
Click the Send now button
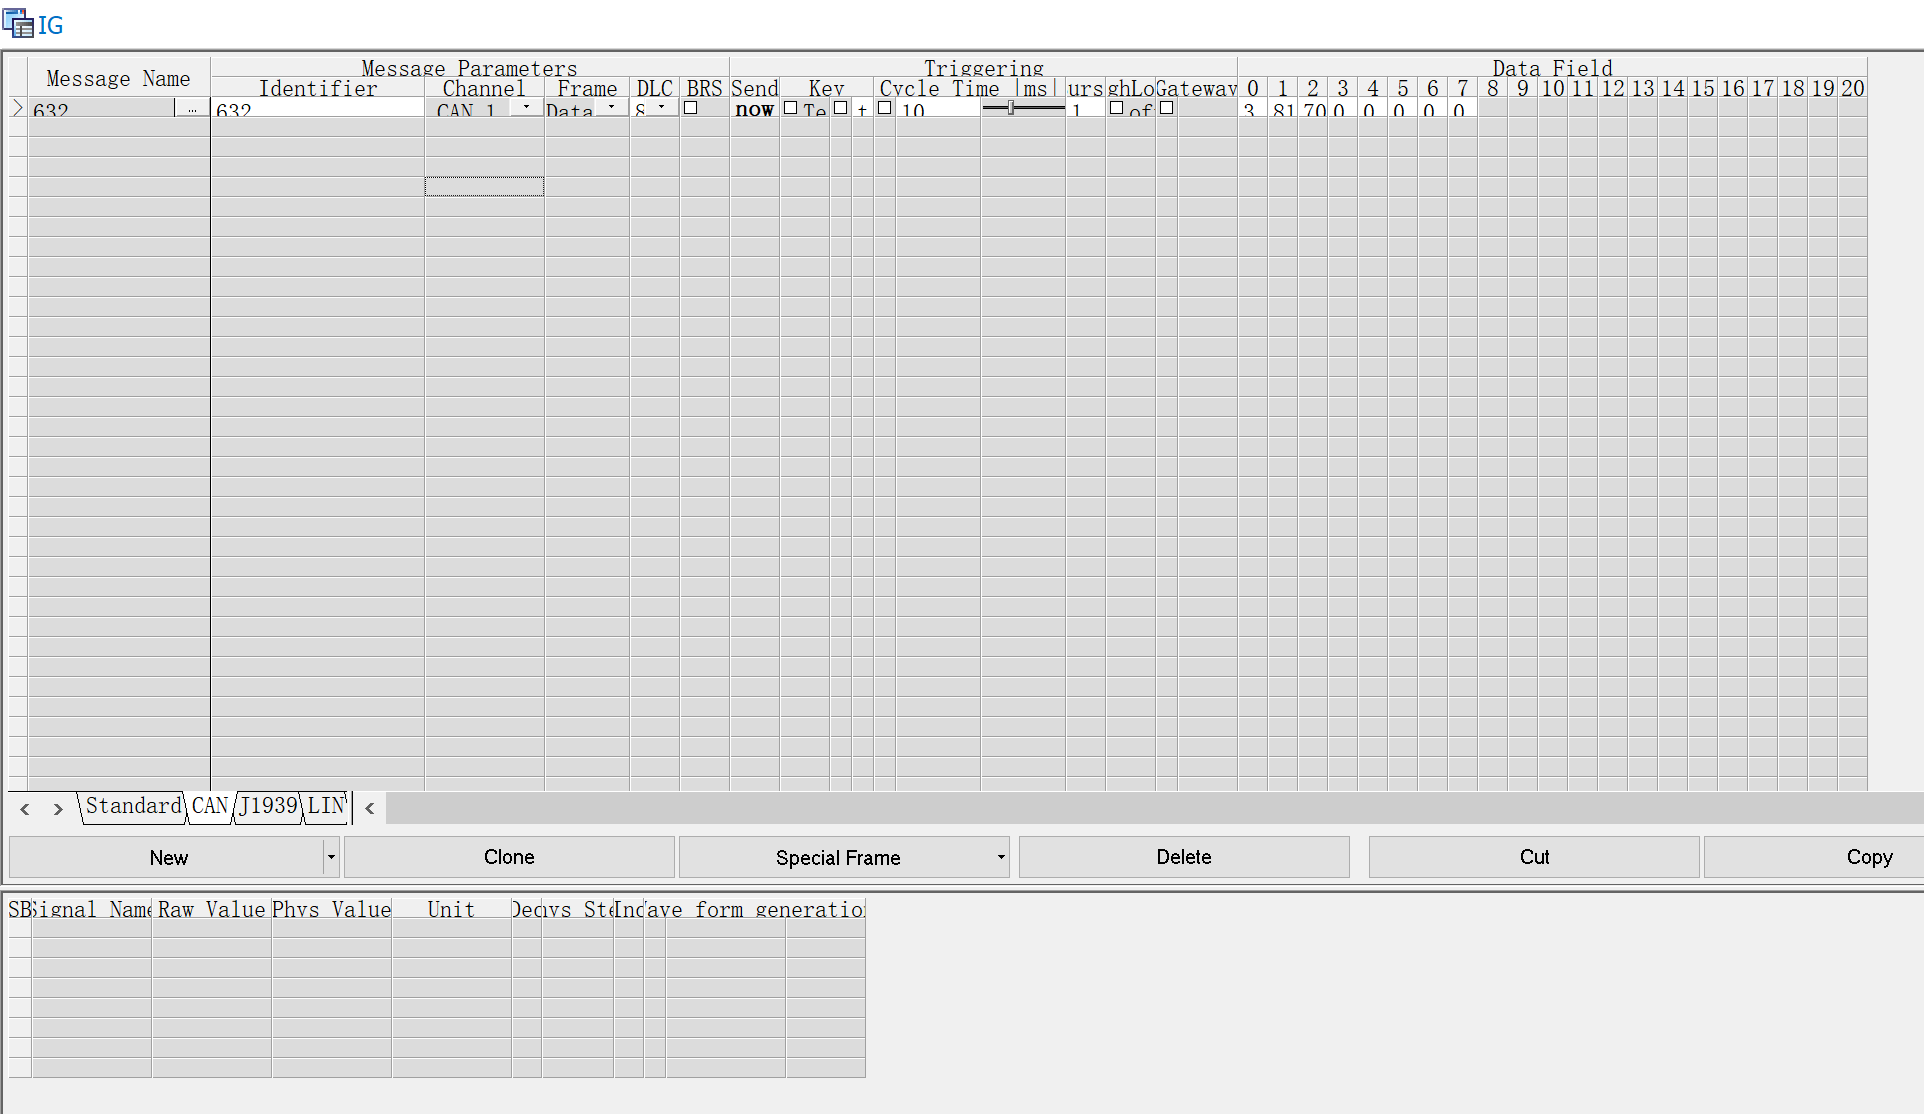tap(754, 108)
